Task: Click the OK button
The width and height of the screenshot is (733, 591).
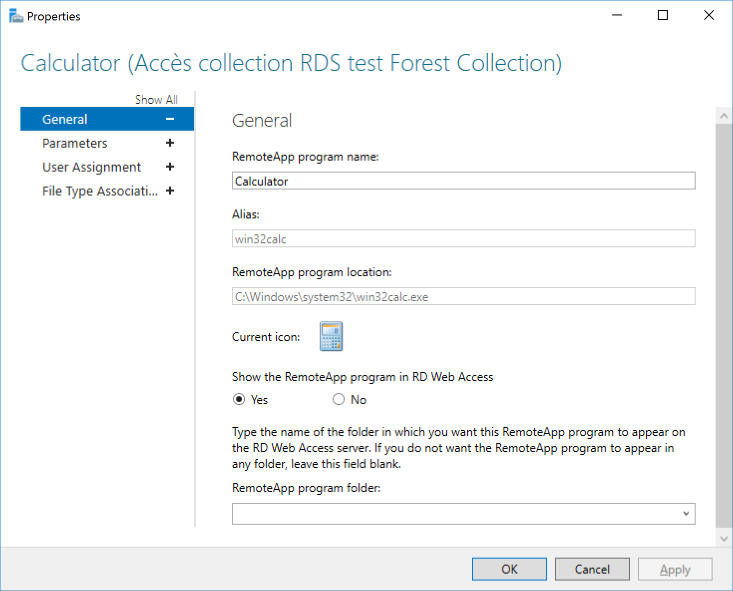Action: coord(509,569)
